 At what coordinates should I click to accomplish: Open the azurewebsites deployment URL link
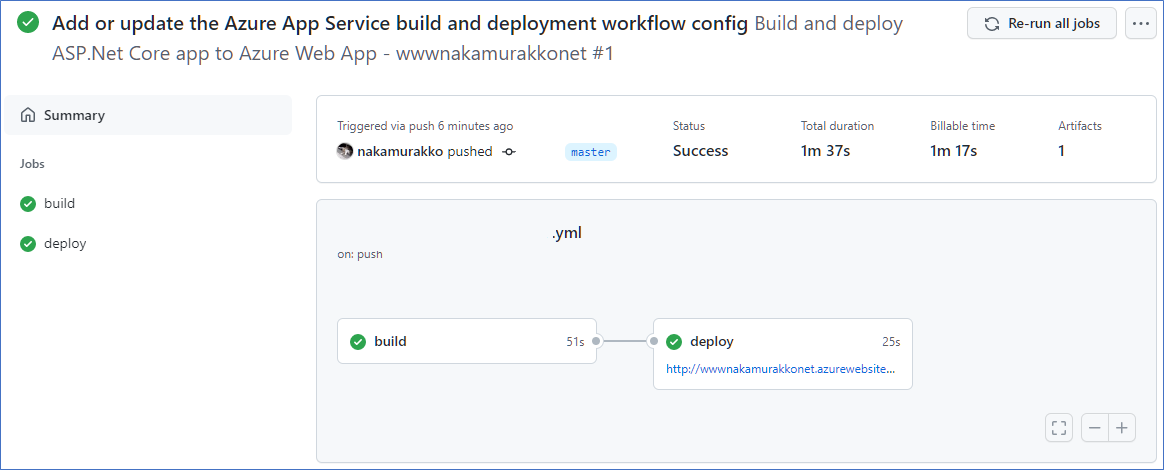point(780,368)
